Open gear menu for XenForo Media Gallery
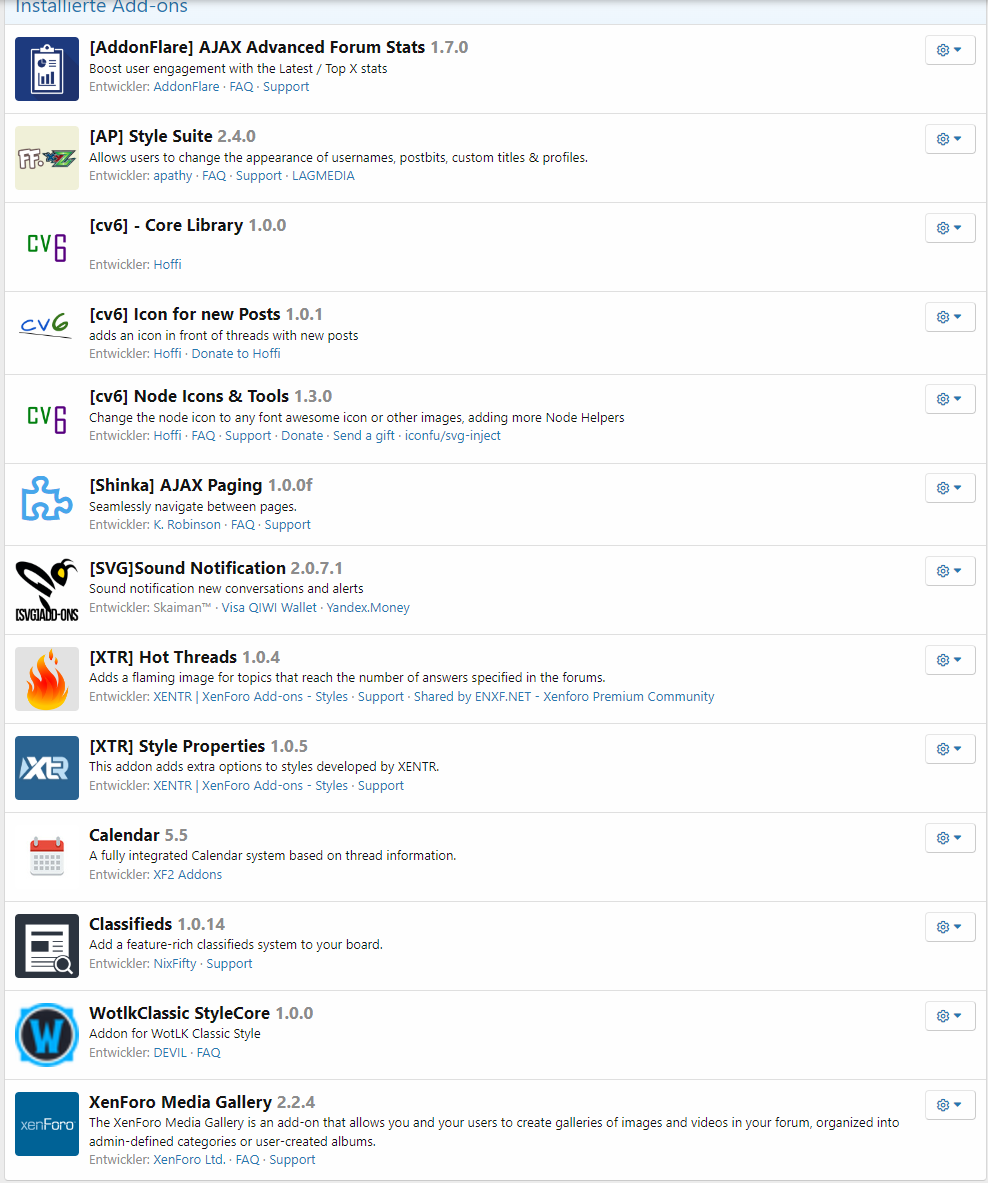 [950, 1105]
